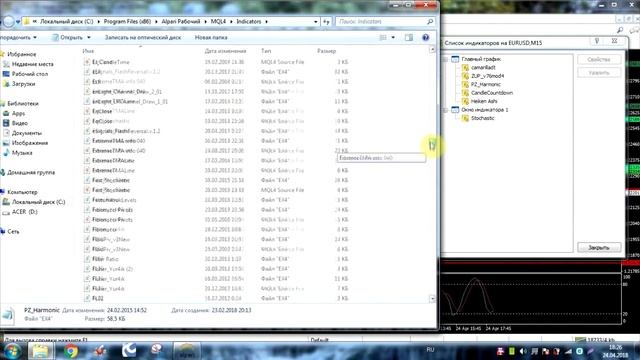The height and width of the screenshot is (360, 640).
Task: Click Записать на оптический диск
Action: (x=143, y=38)
